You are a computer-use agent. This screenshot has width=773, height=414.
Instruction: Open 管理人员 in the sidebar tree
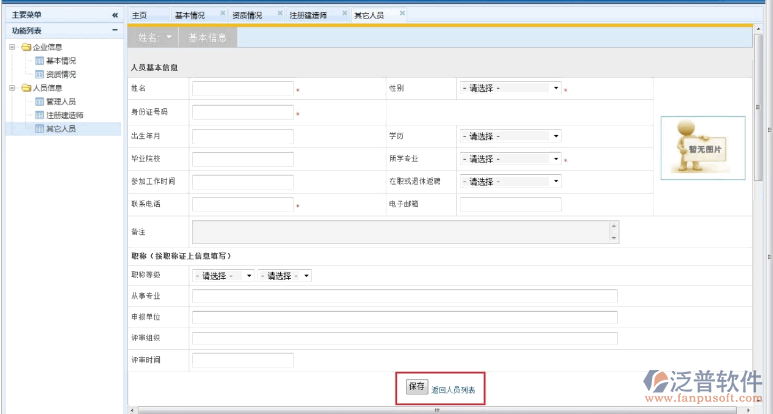tap(60, 101)
